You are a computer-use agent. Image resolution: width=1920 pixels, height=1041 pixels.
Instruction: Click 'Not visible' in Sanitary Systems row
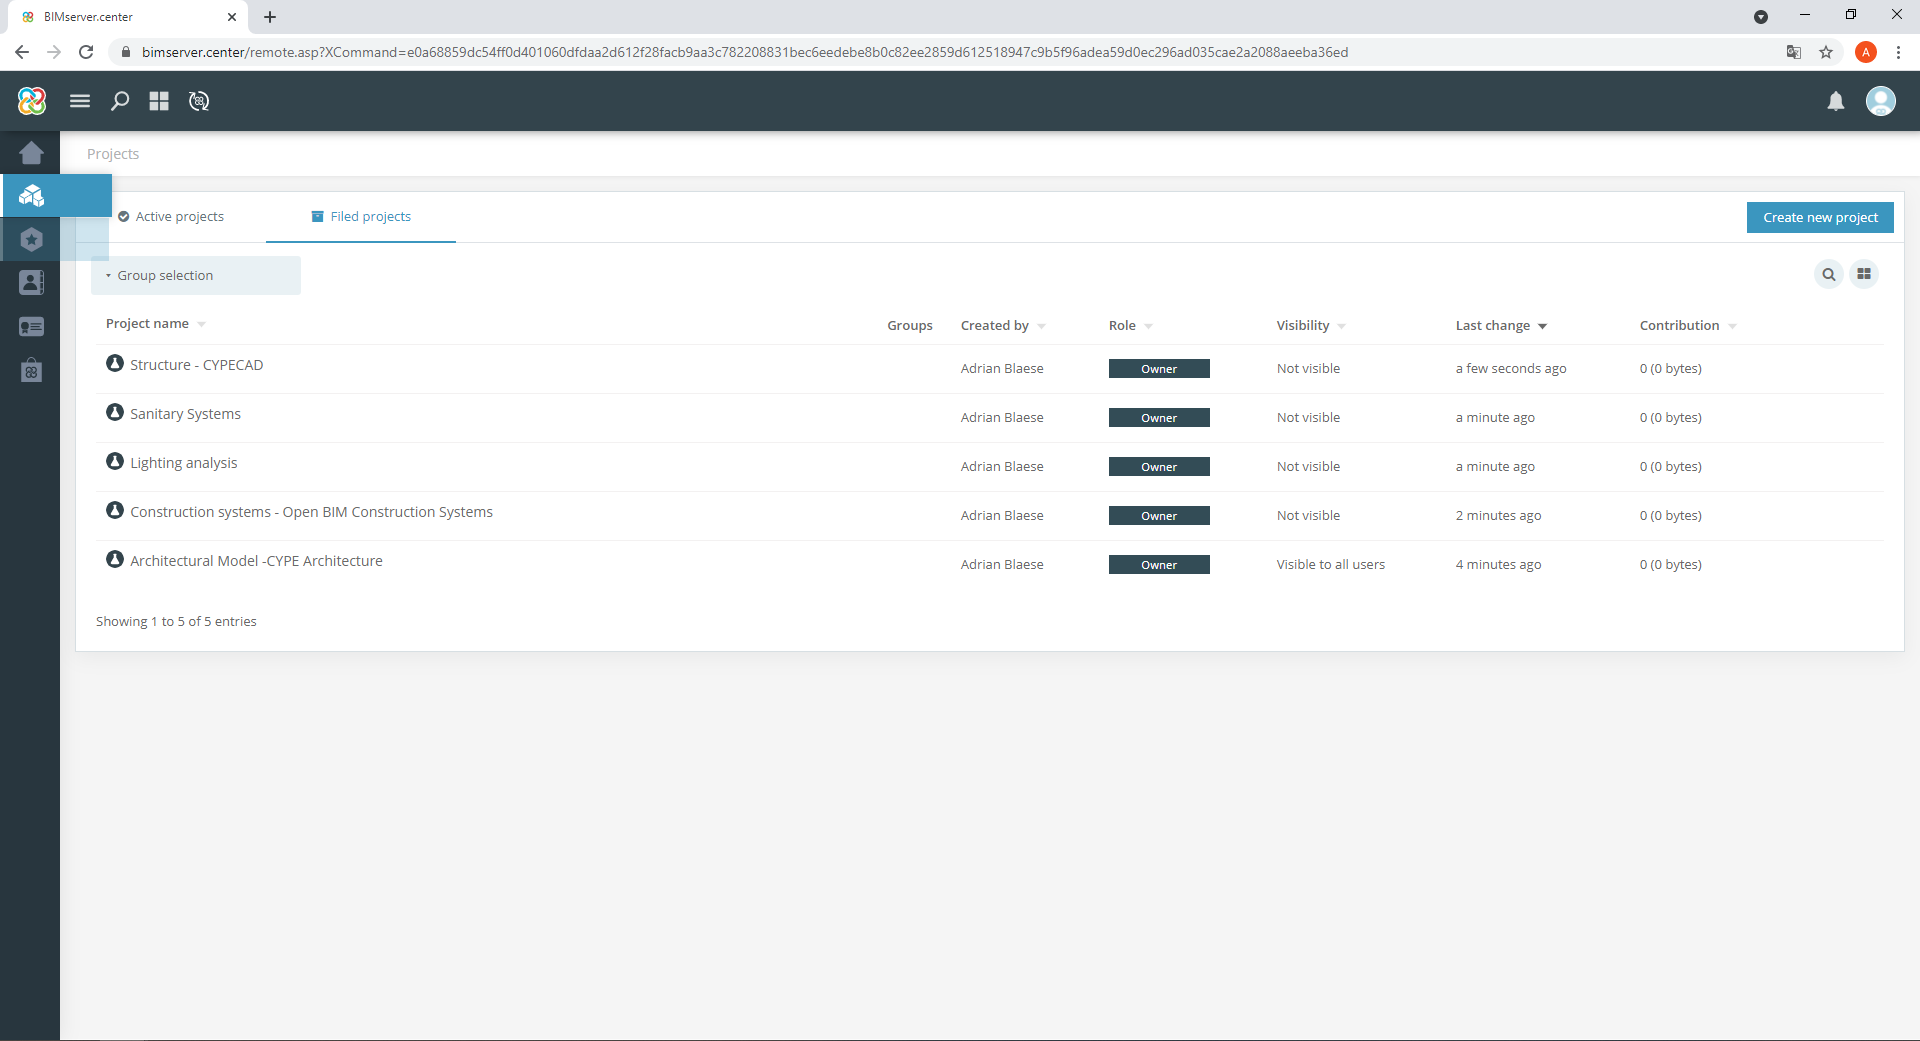(1308, 418)
